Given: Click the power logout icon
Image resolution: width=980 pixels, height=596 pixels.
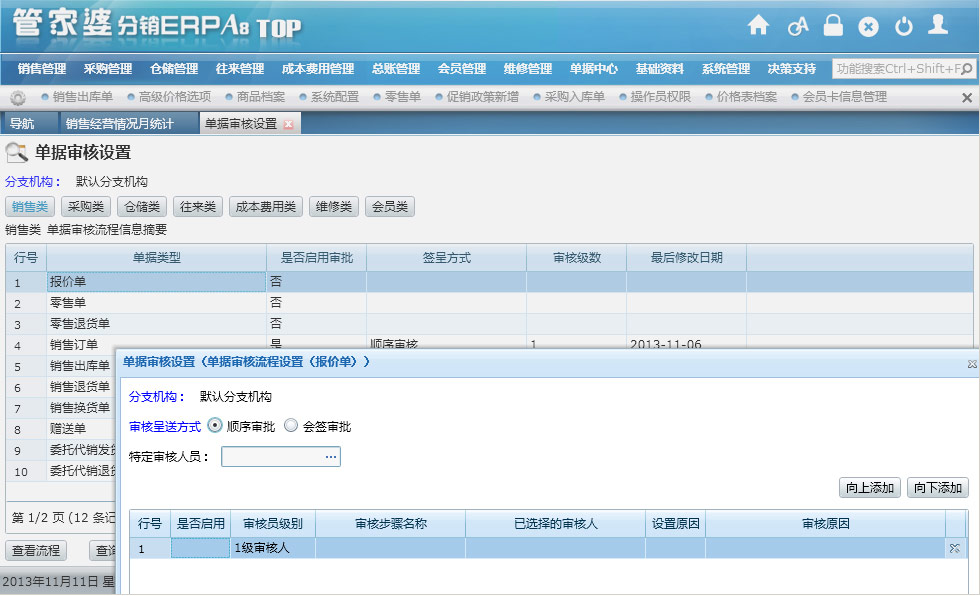Looking at the screenshot, I should pyautogui.click(x=903, y=27).
